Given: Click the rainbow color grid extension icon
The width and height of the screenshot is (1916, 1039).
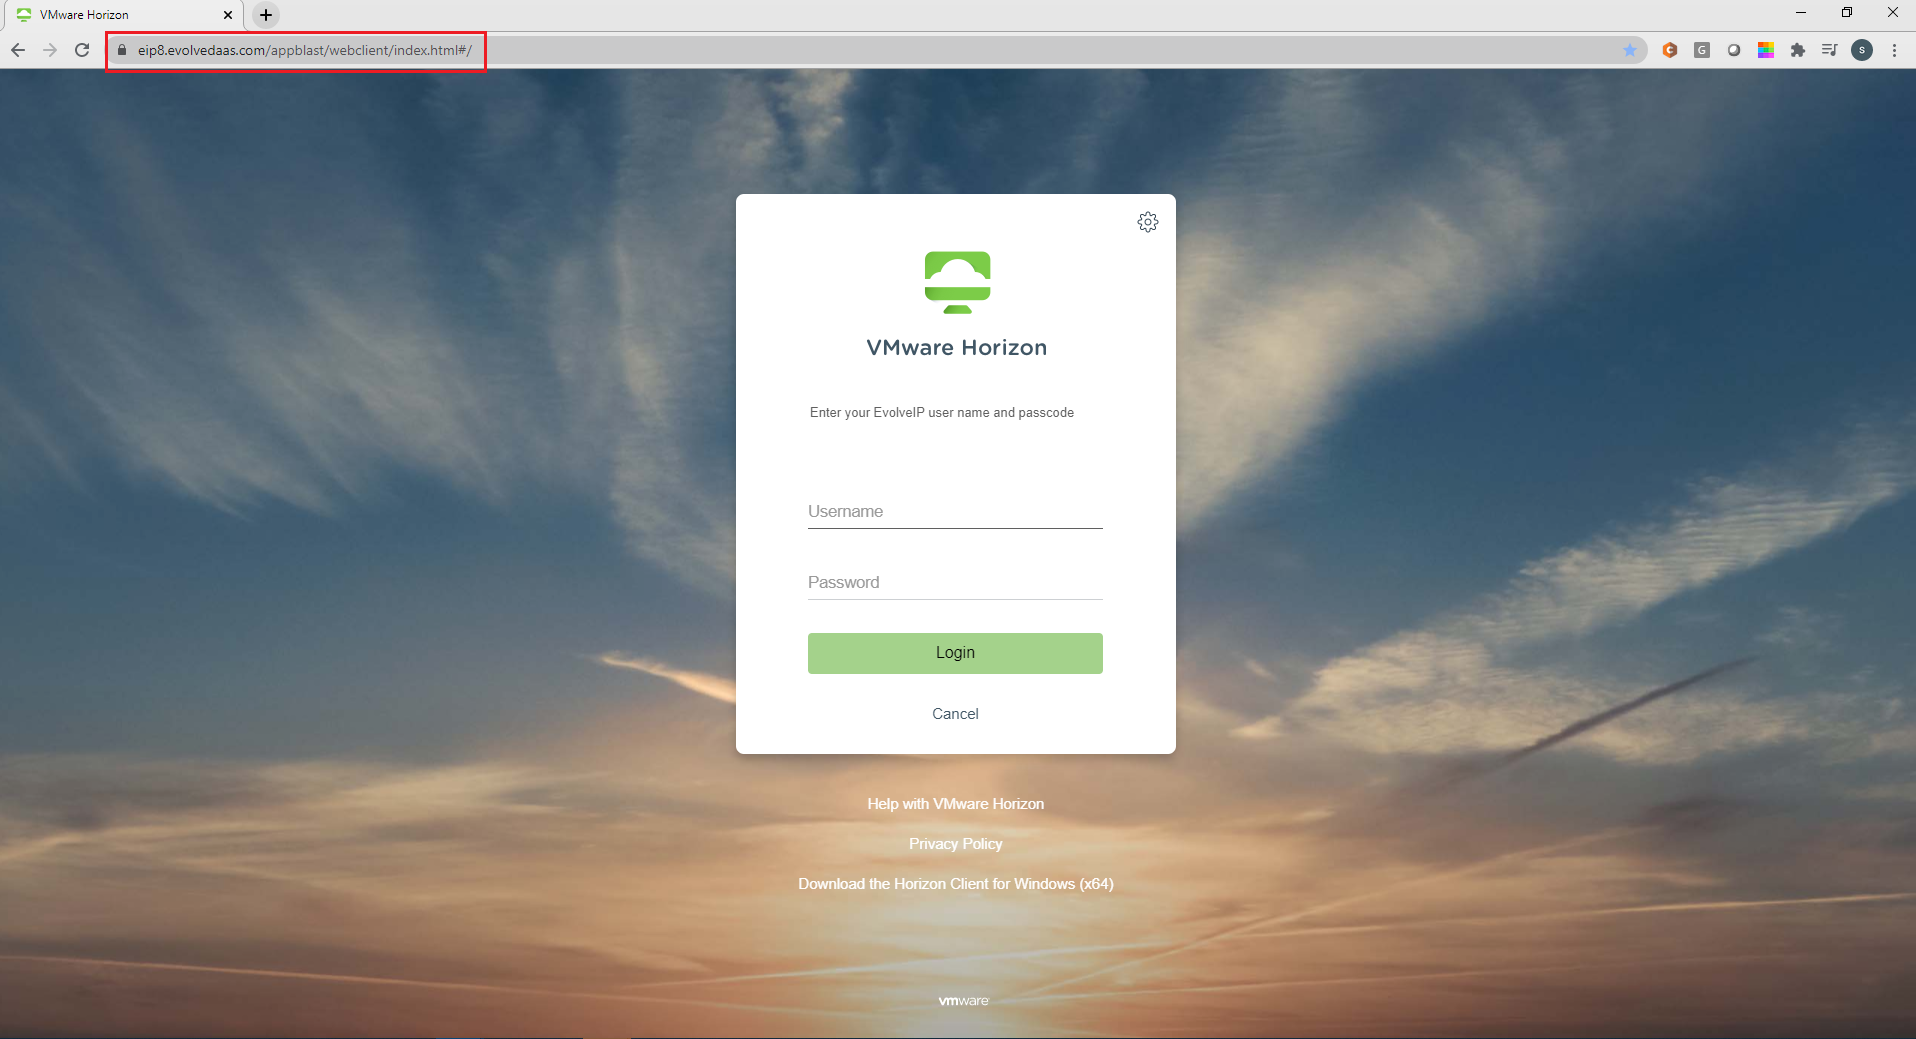Looking at the screenshot, I should click(x=1766, y=50).
